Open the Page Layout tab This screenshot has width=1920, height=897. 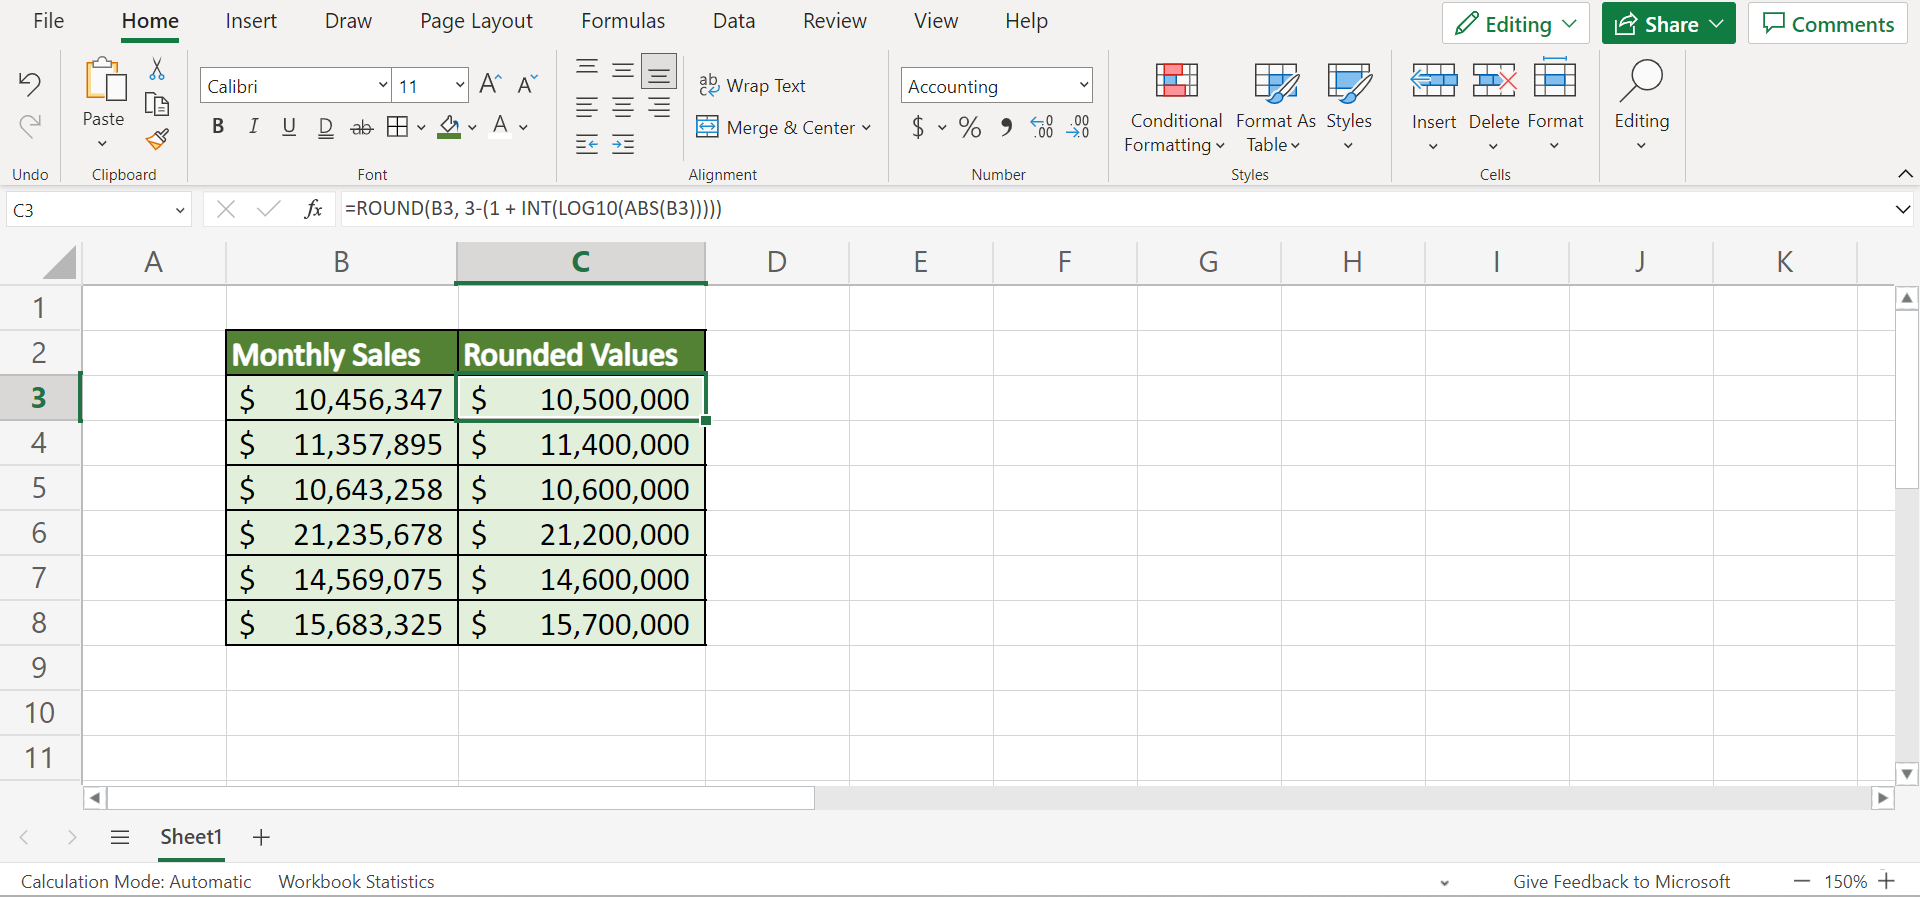(476, 21)
